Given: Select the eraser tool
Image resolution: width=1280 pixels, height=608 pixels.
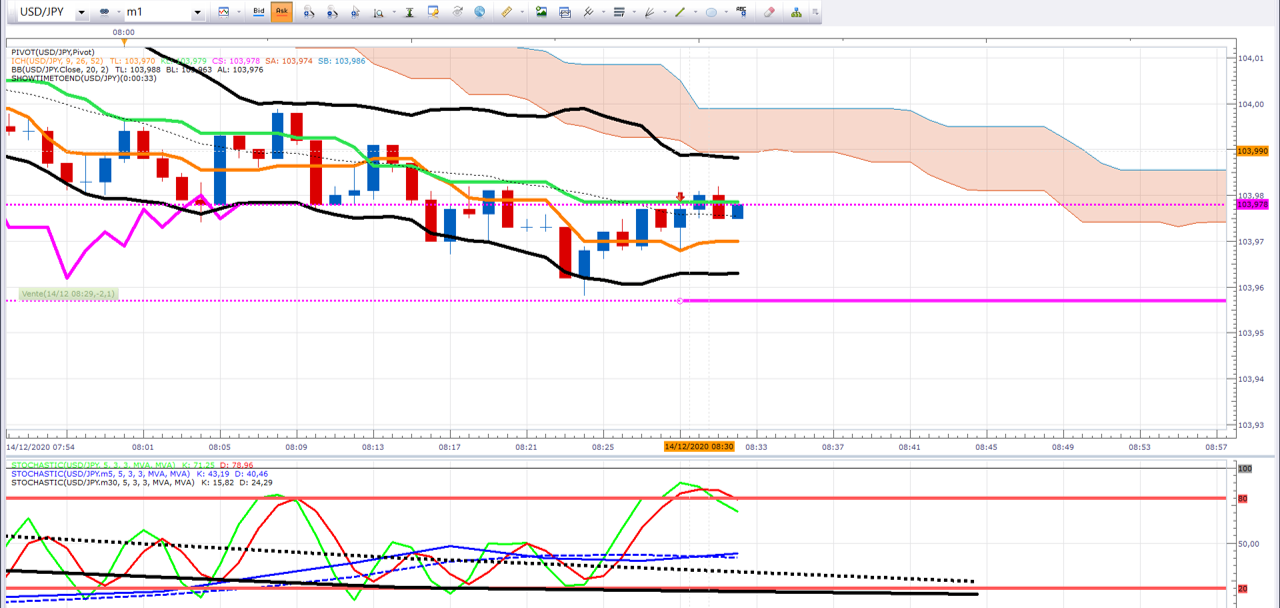Looking at the screenshot, I should coord(768,12).
